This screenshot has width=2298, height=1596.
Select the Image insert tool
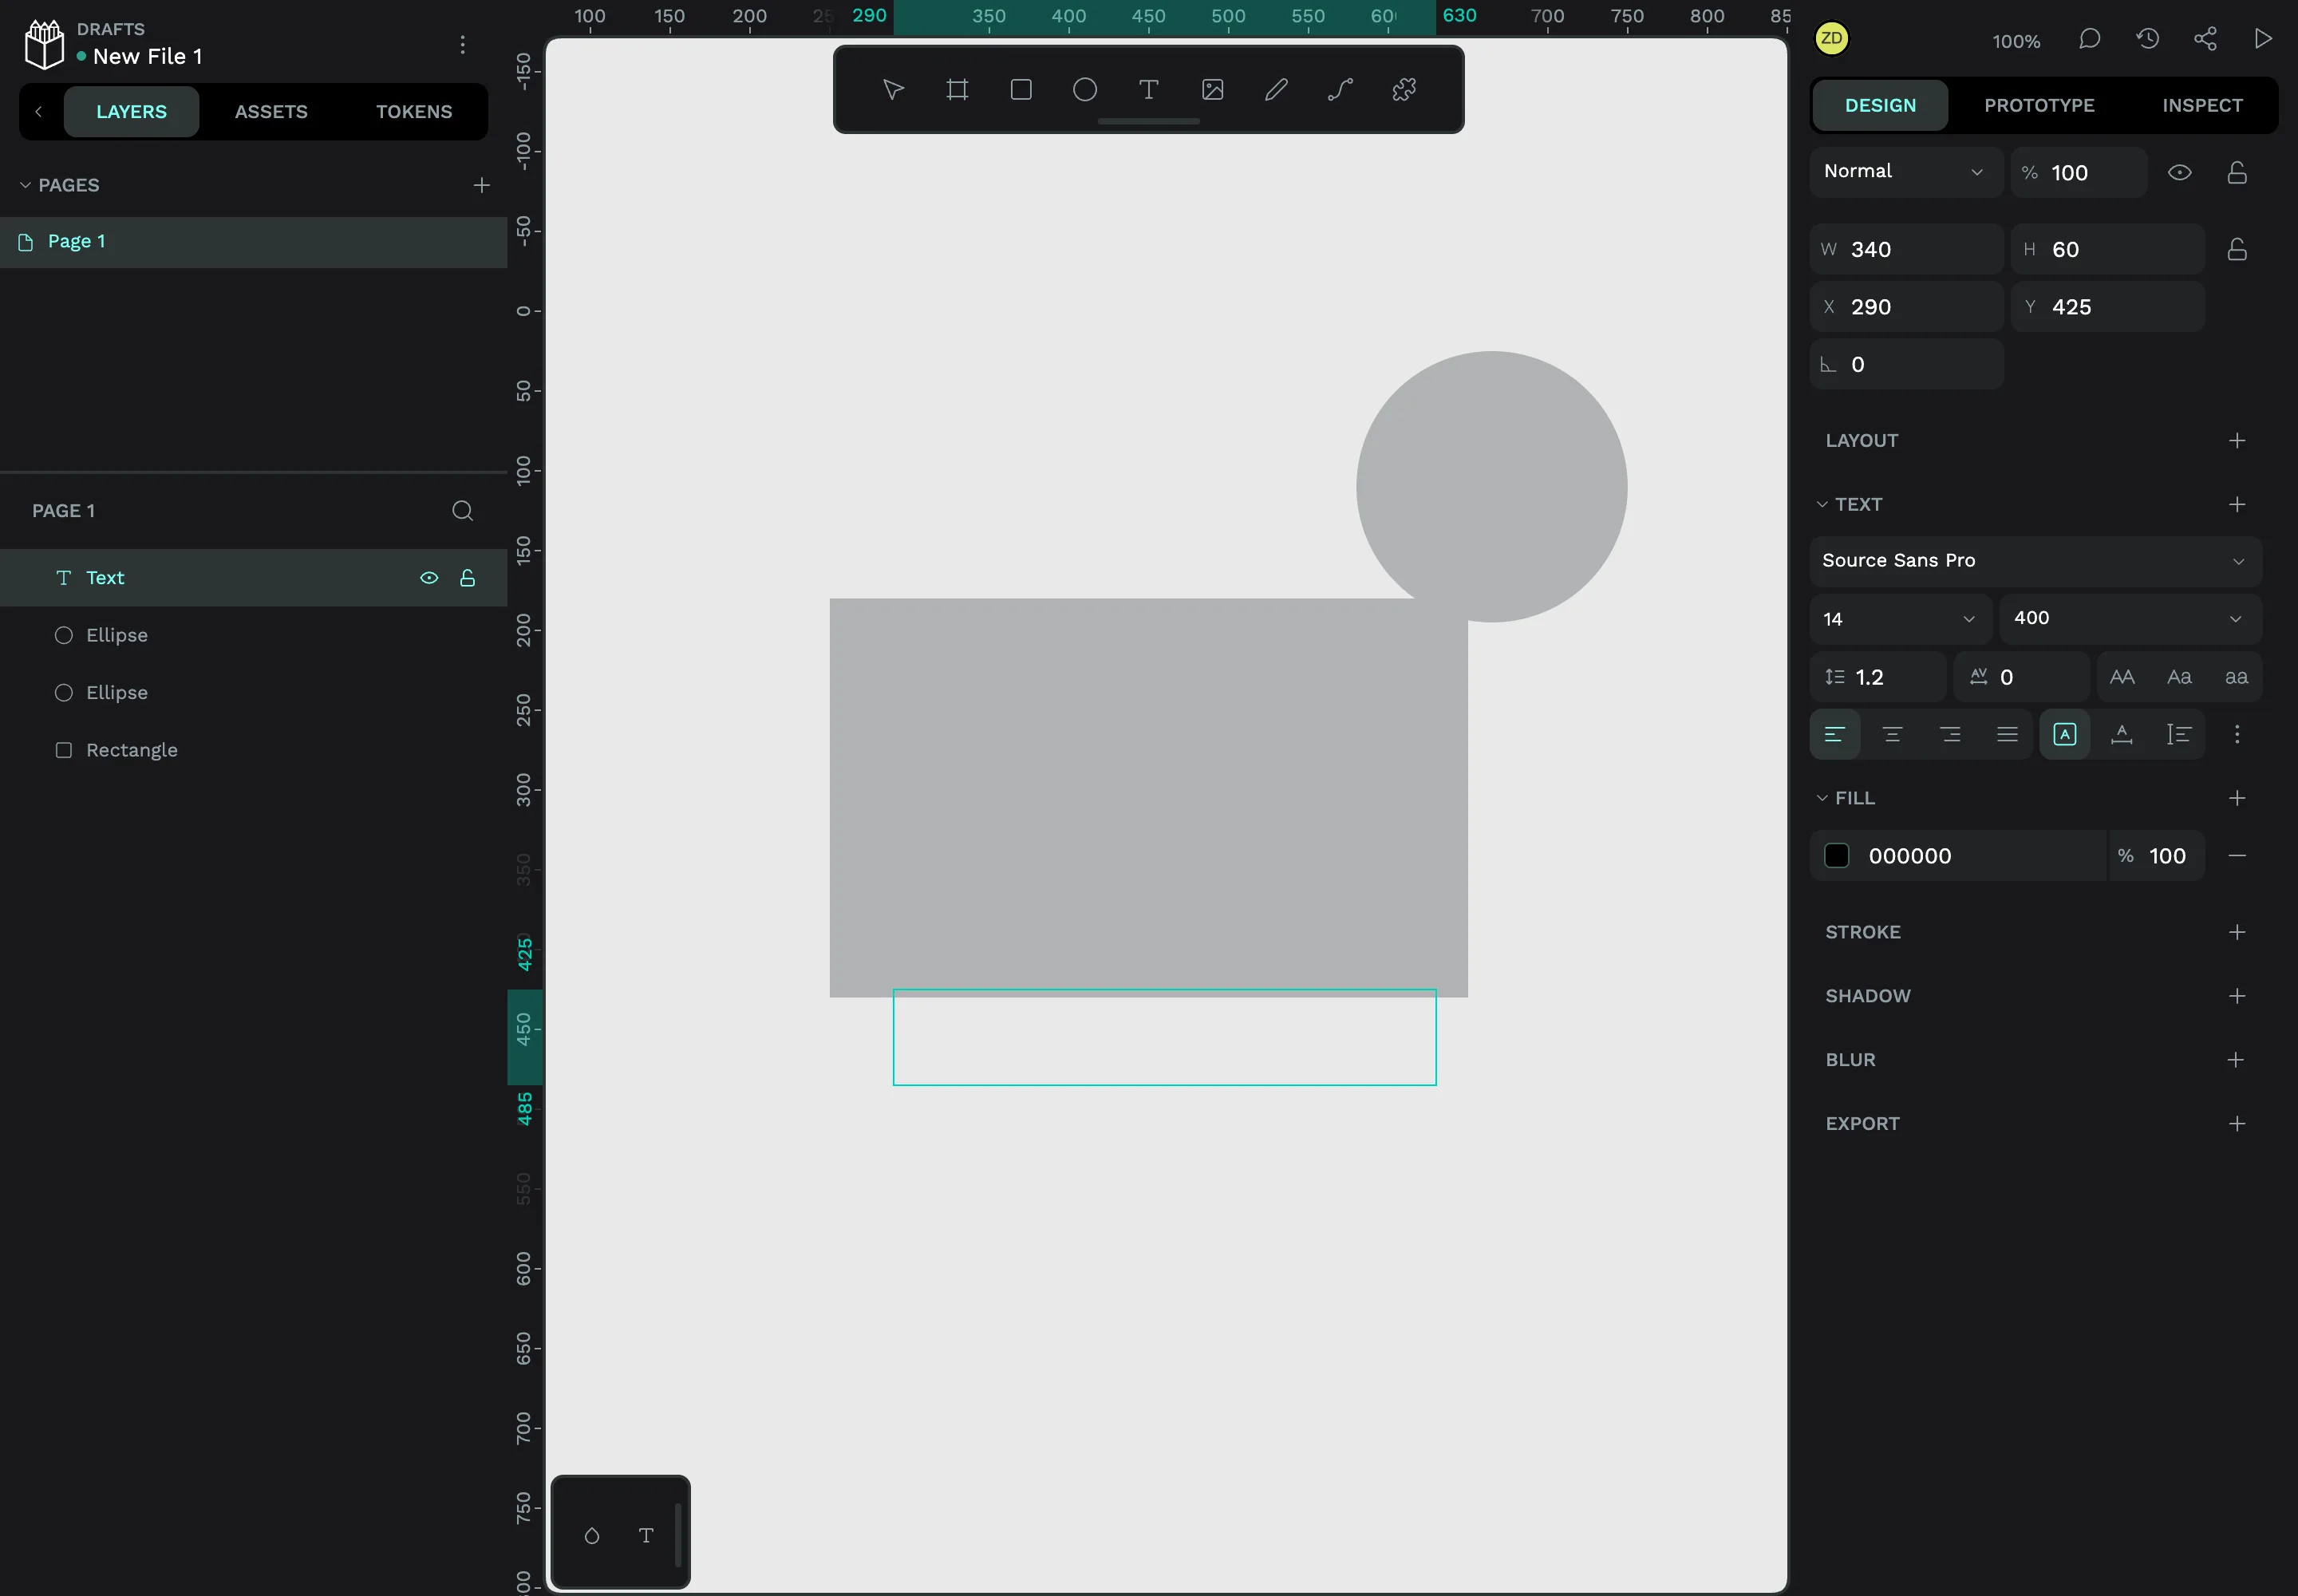coord(1213,90)
